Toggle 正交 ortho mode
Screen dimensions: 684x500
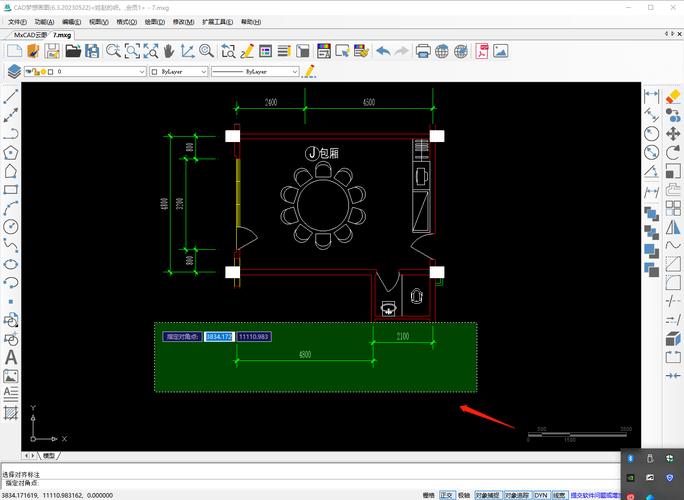pyautogui.click(x=446, y=494)
